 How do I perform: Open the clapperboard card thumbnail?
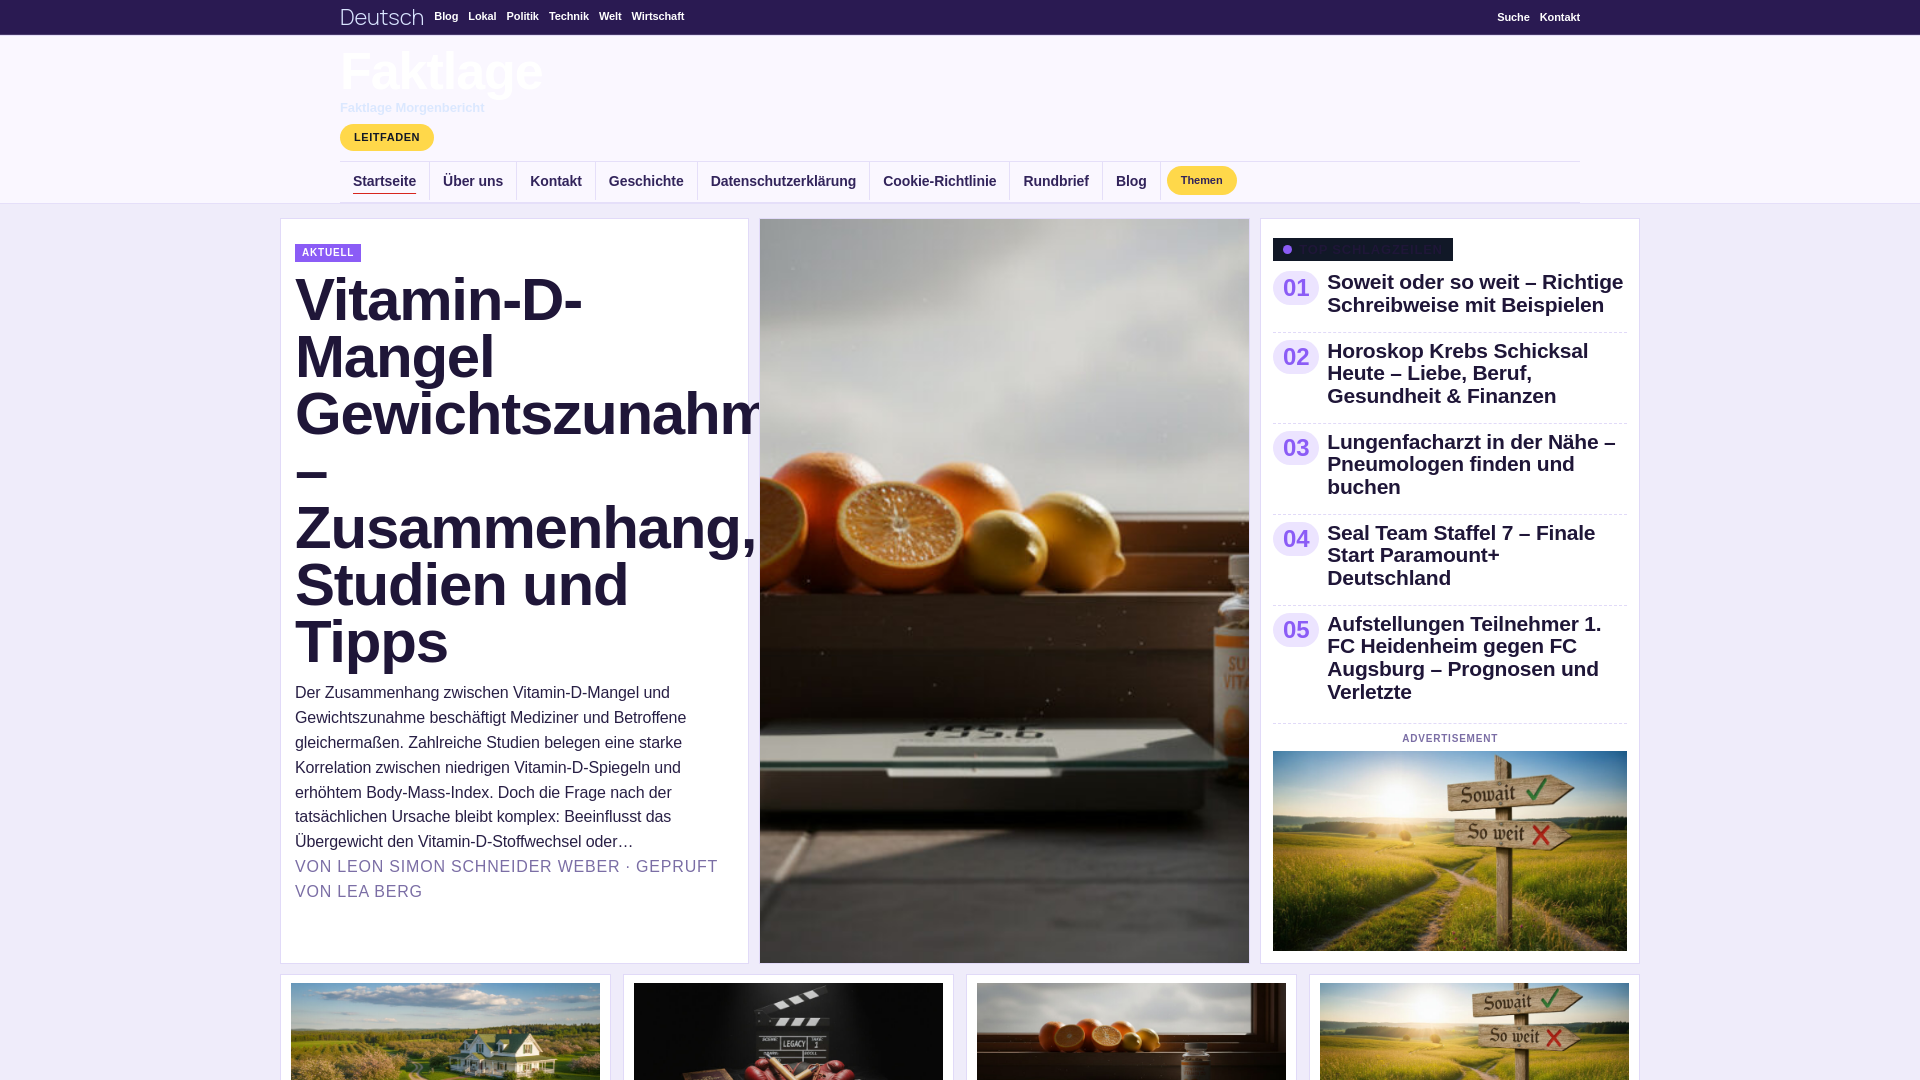[x=788, y=1031]
